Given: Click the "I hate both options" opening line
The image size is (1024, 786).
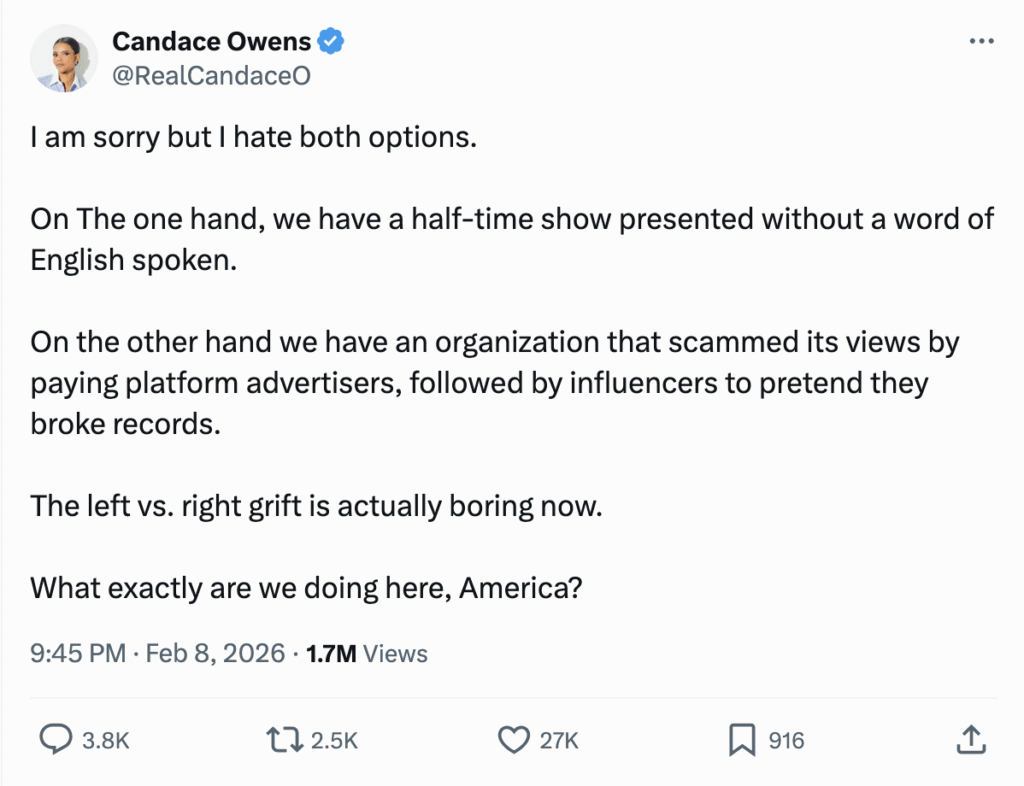Looking at the screenshot, I should tap(253, 137).
